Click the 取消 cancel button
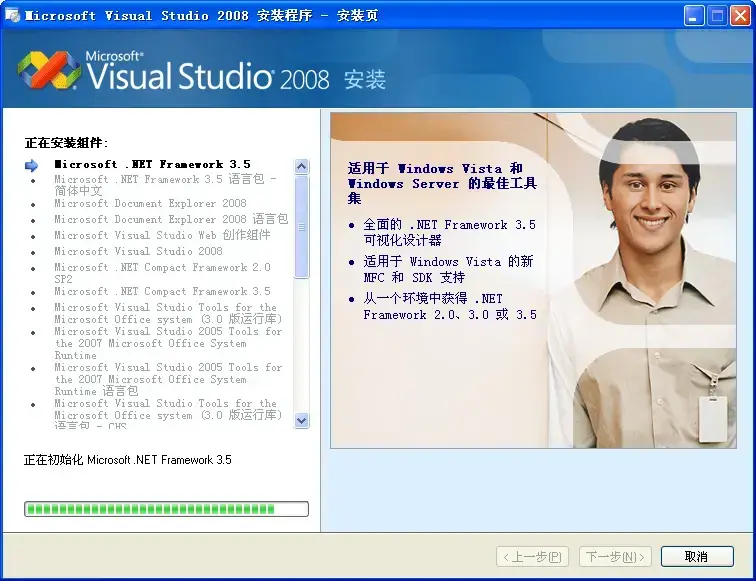This screenshot has height=581, width=756. [697, 557]
